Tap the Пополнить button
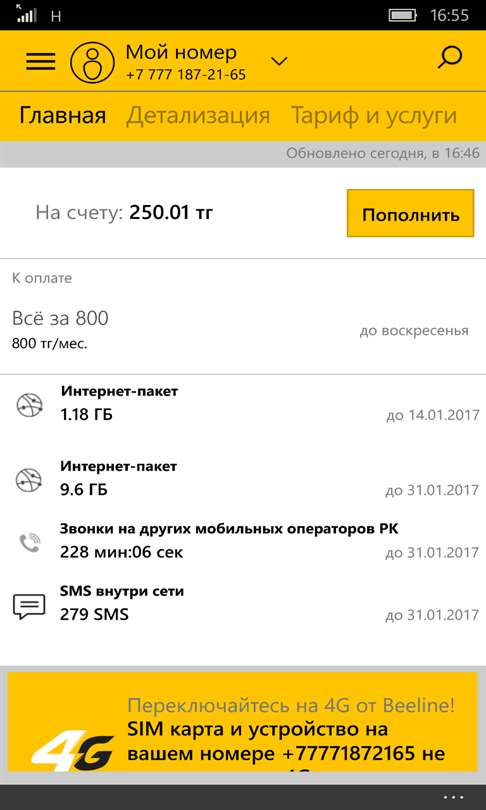The width and height of the screenshot is (486, 810). click(411, 213)
